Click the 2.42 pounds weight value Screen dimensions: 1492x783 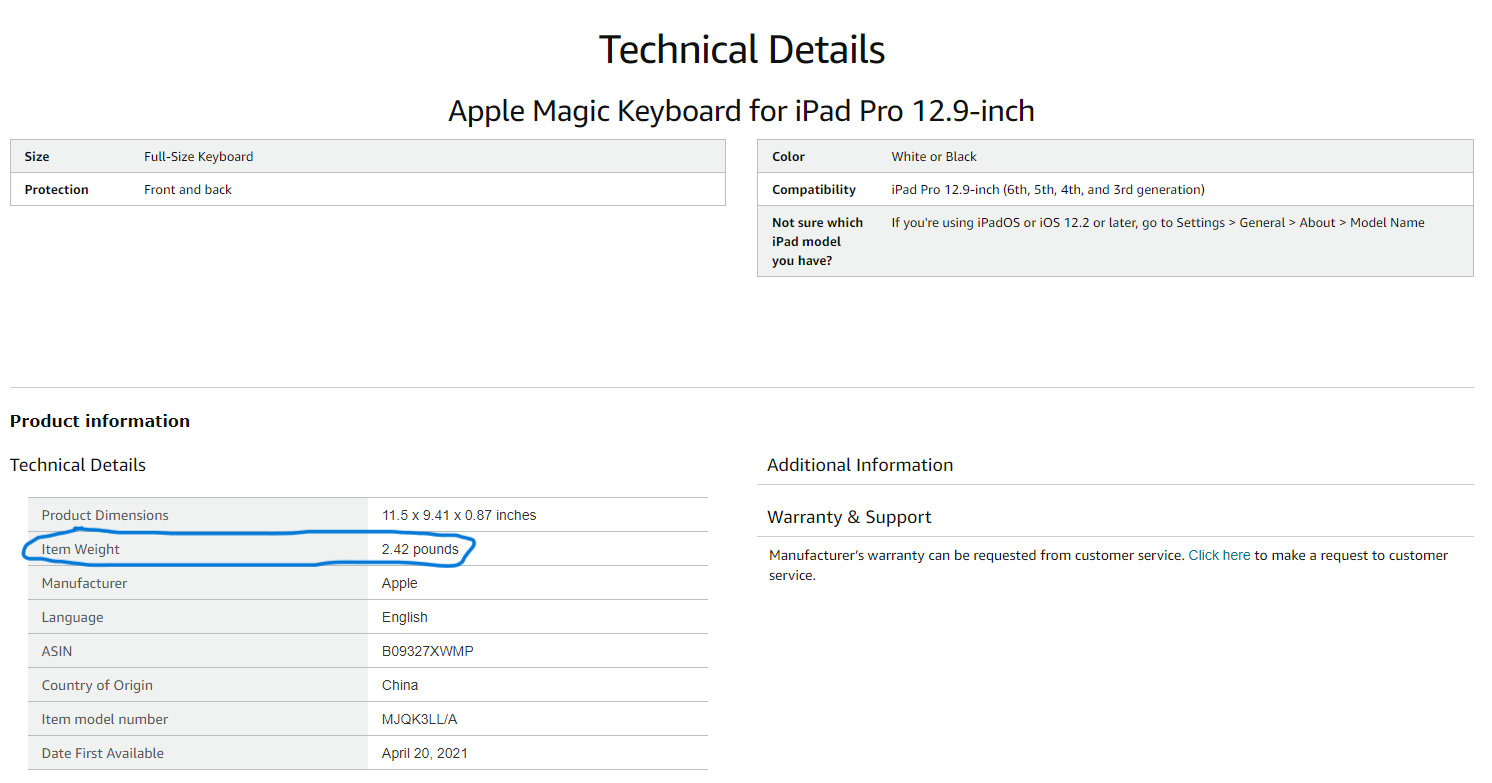pyautogui.click(x=420, y=549)
